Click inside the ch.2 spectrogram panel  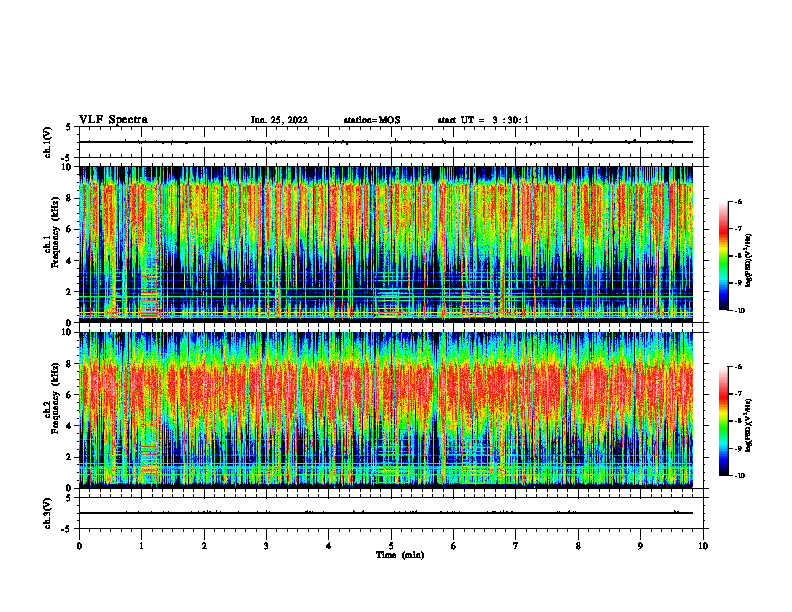(386, 410)
